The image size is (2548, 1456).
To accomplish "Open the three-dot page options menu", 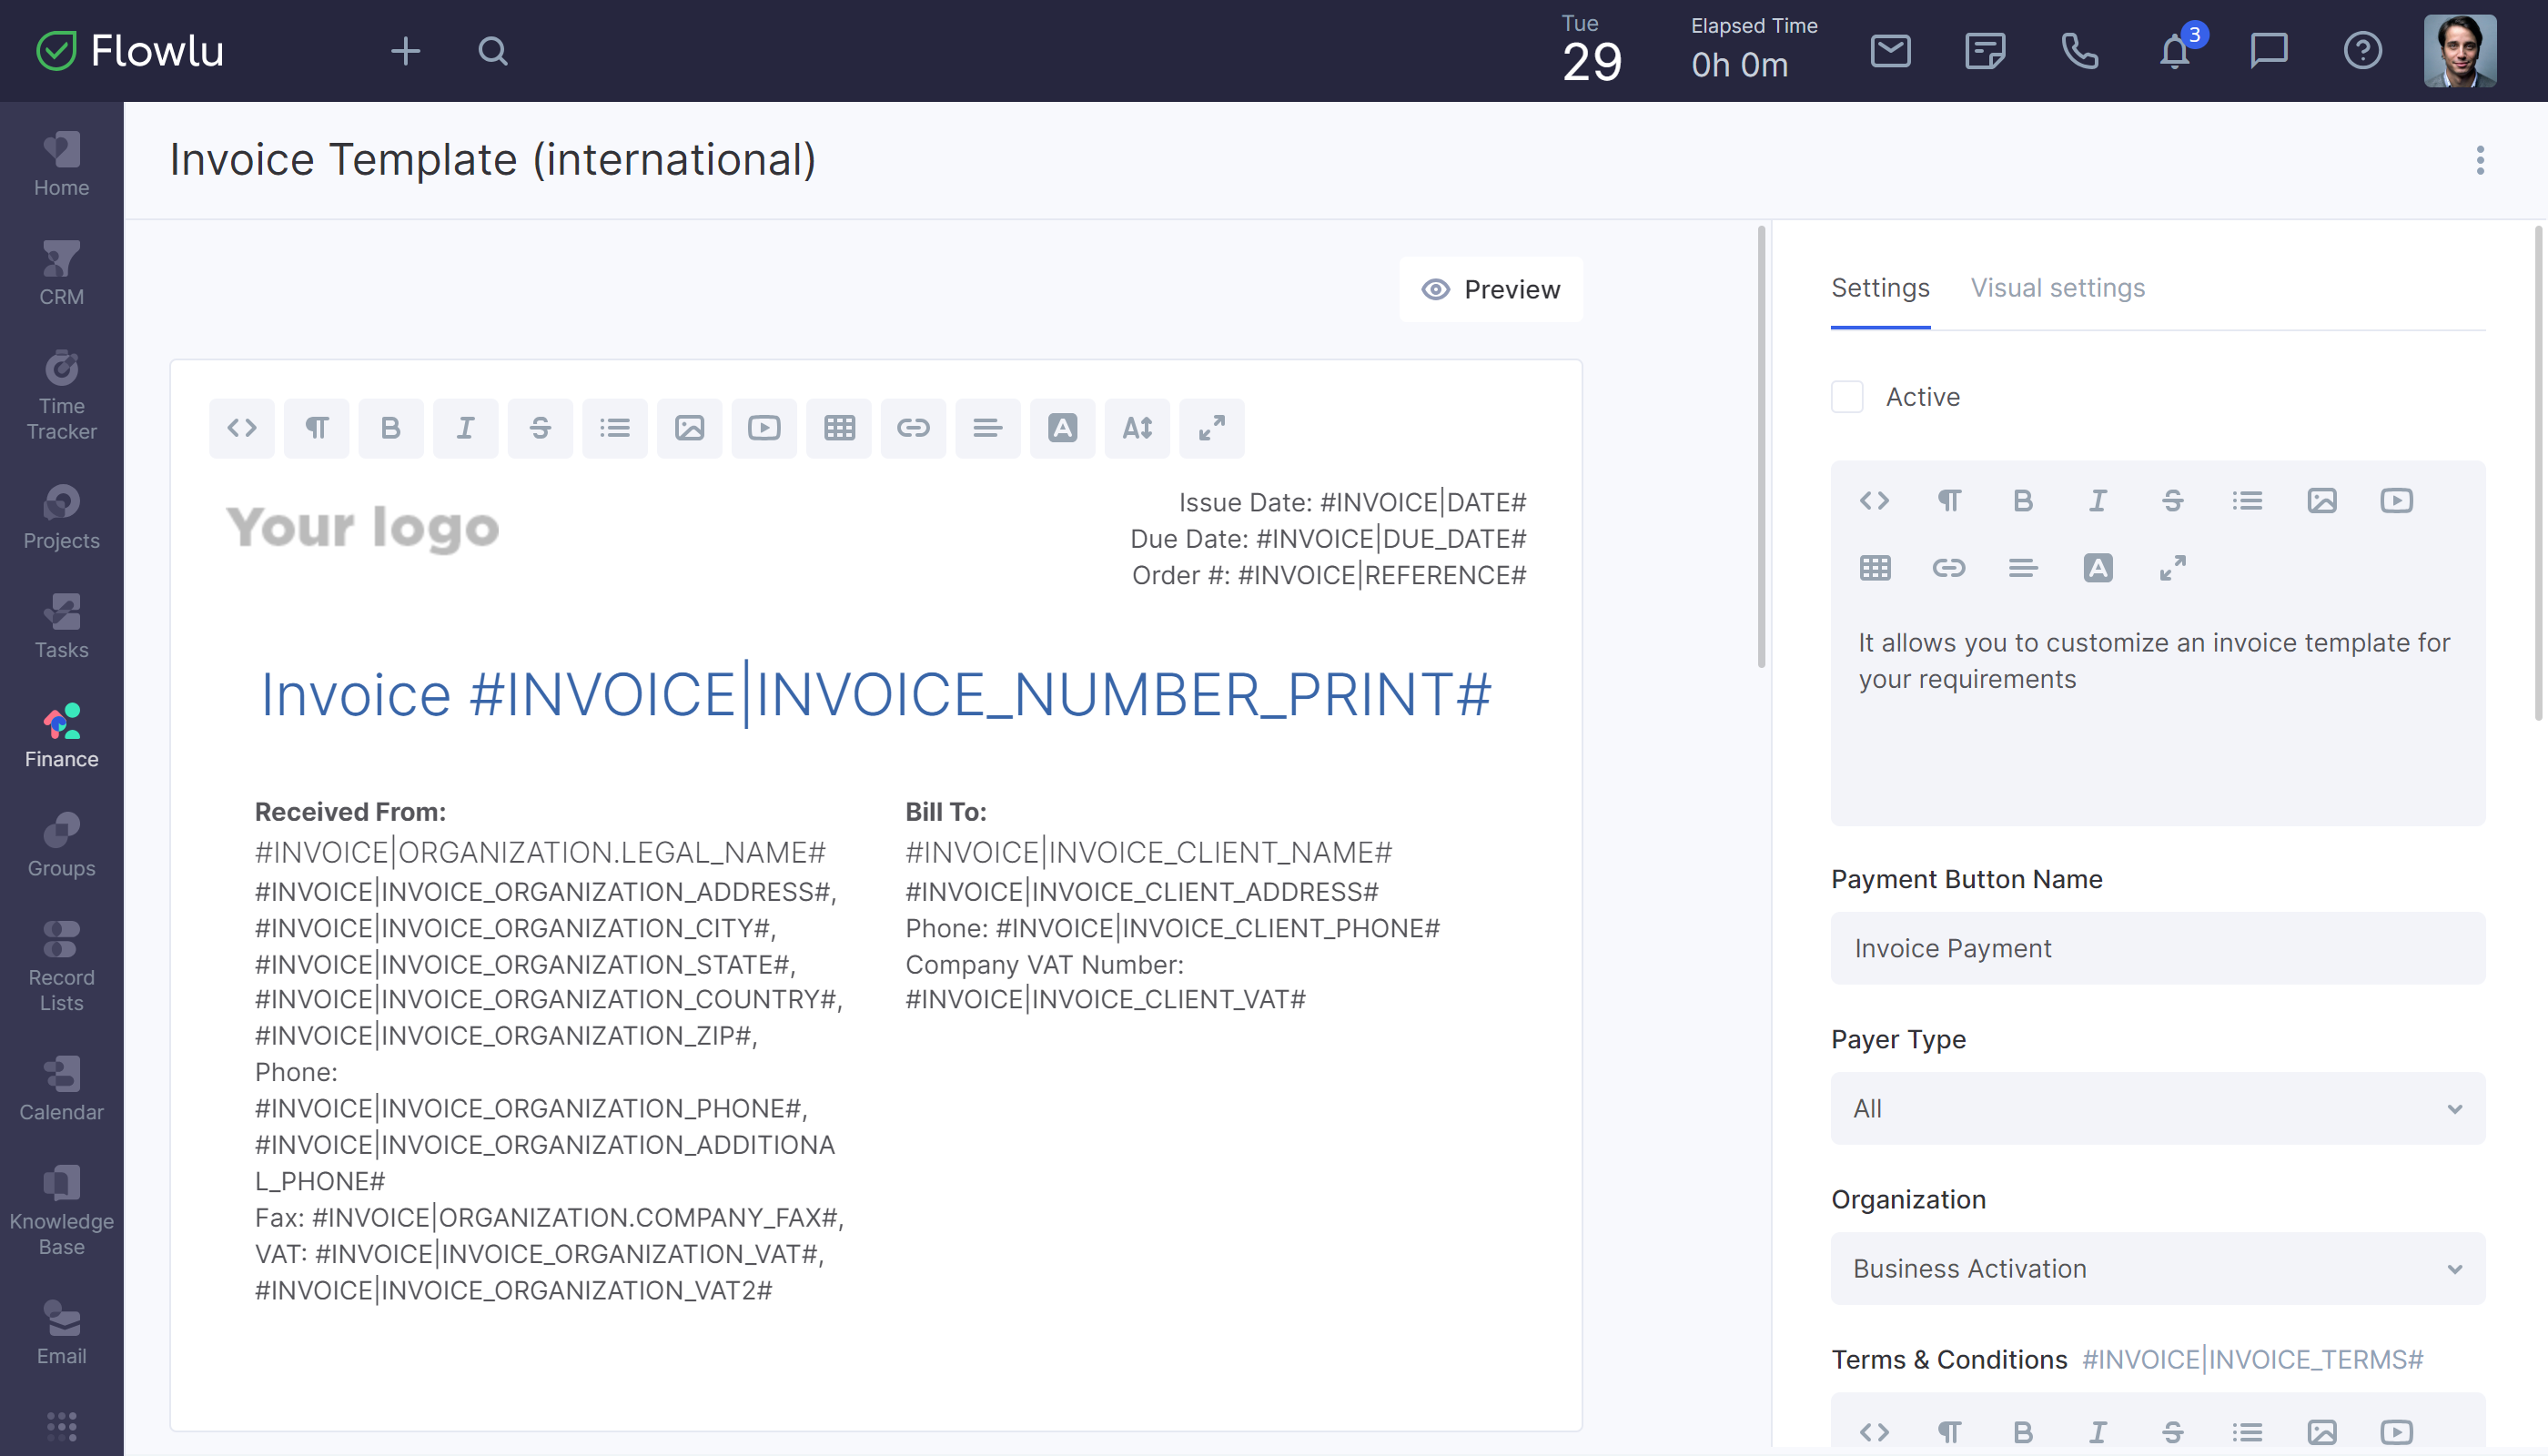I will (2480, 160).
